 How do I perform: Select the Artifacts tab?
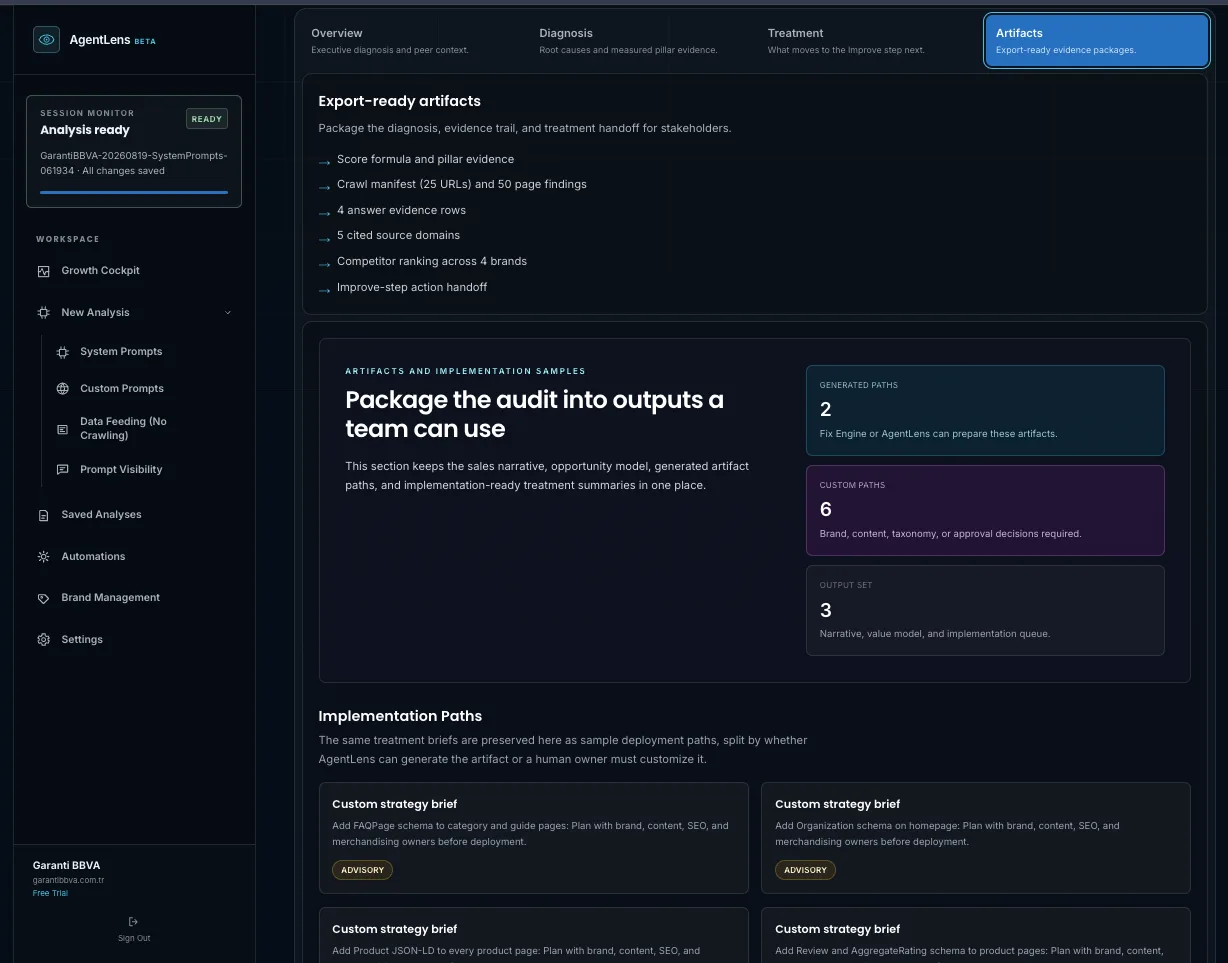point(1097,41)
